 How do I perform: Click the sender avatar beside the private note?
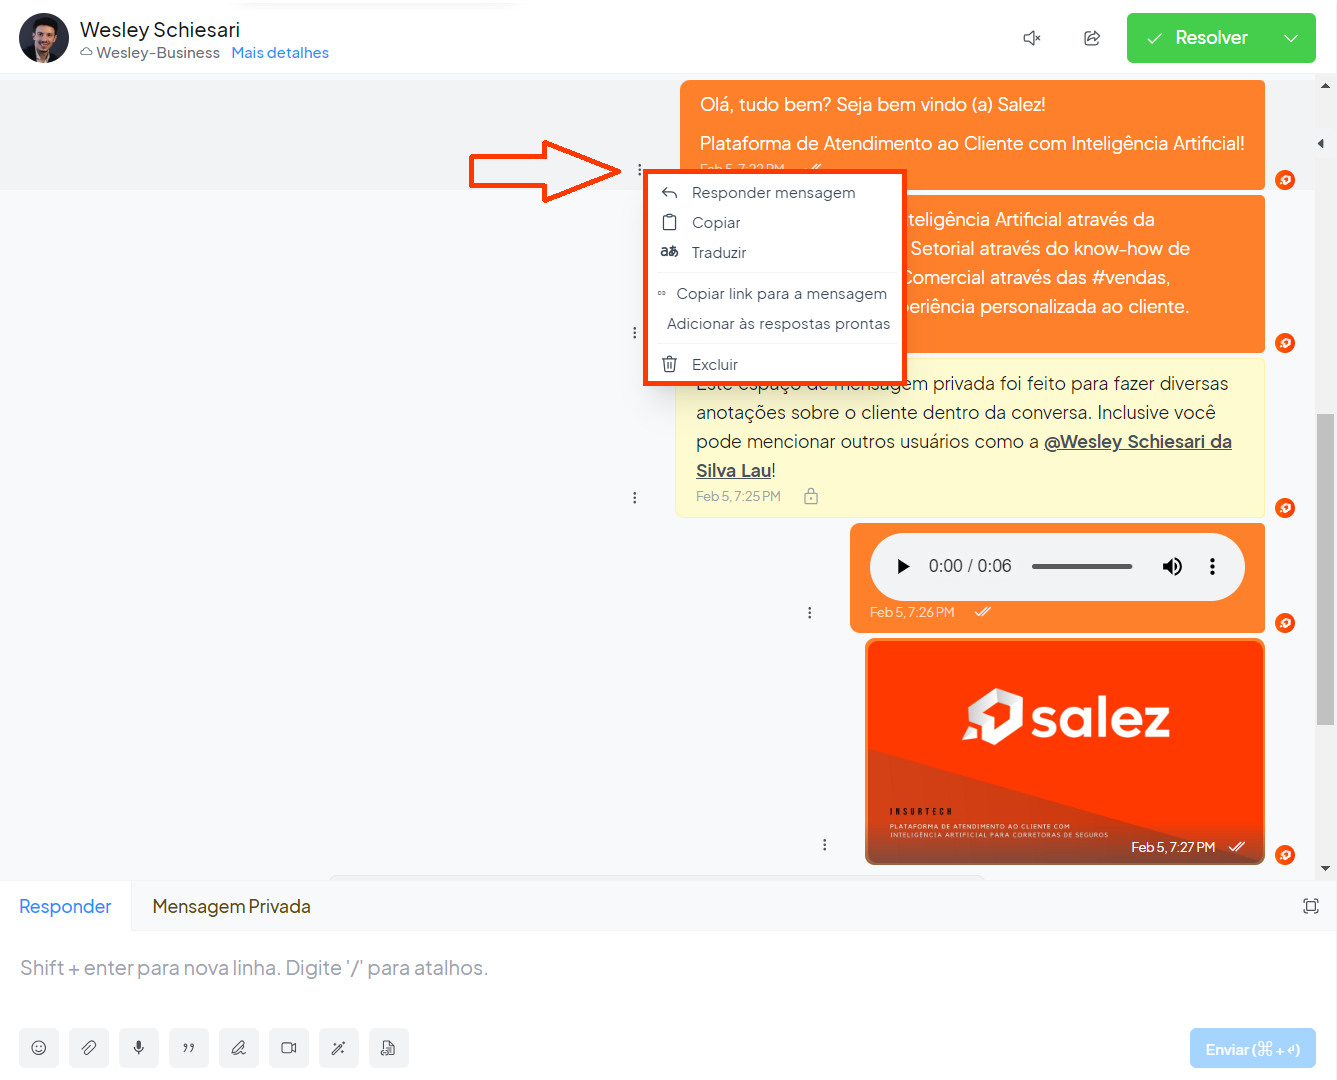click(x=1285, y=508)
